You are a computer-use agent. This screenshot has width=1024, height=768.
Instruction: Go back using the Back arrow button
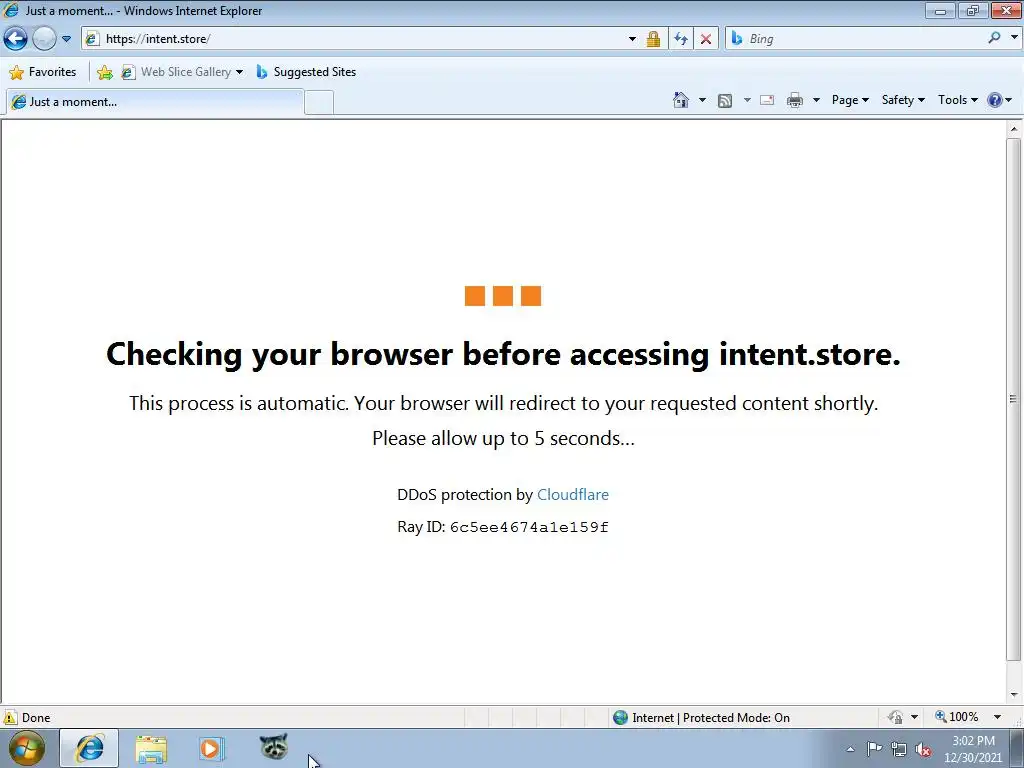click(x=16, y=39)
